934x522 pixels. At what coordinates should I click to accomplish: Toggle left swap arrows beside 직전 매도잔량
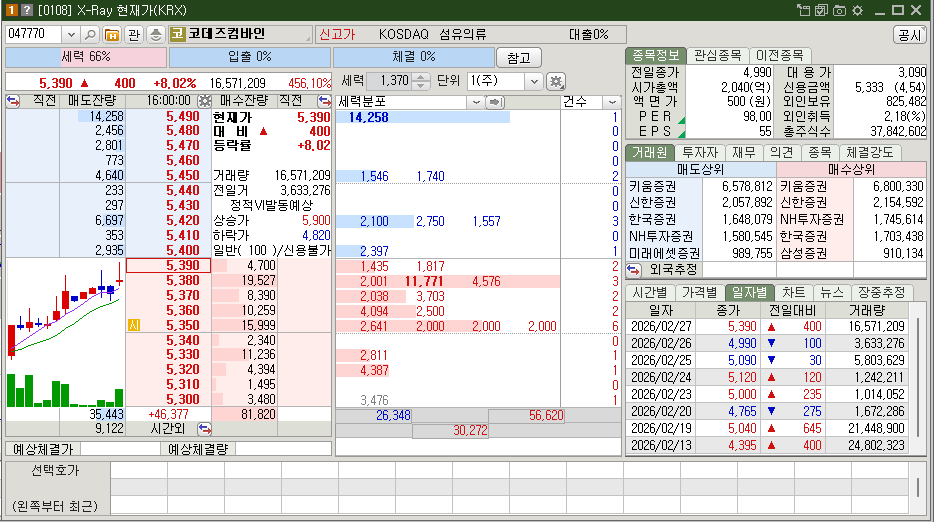coord(13,101)
